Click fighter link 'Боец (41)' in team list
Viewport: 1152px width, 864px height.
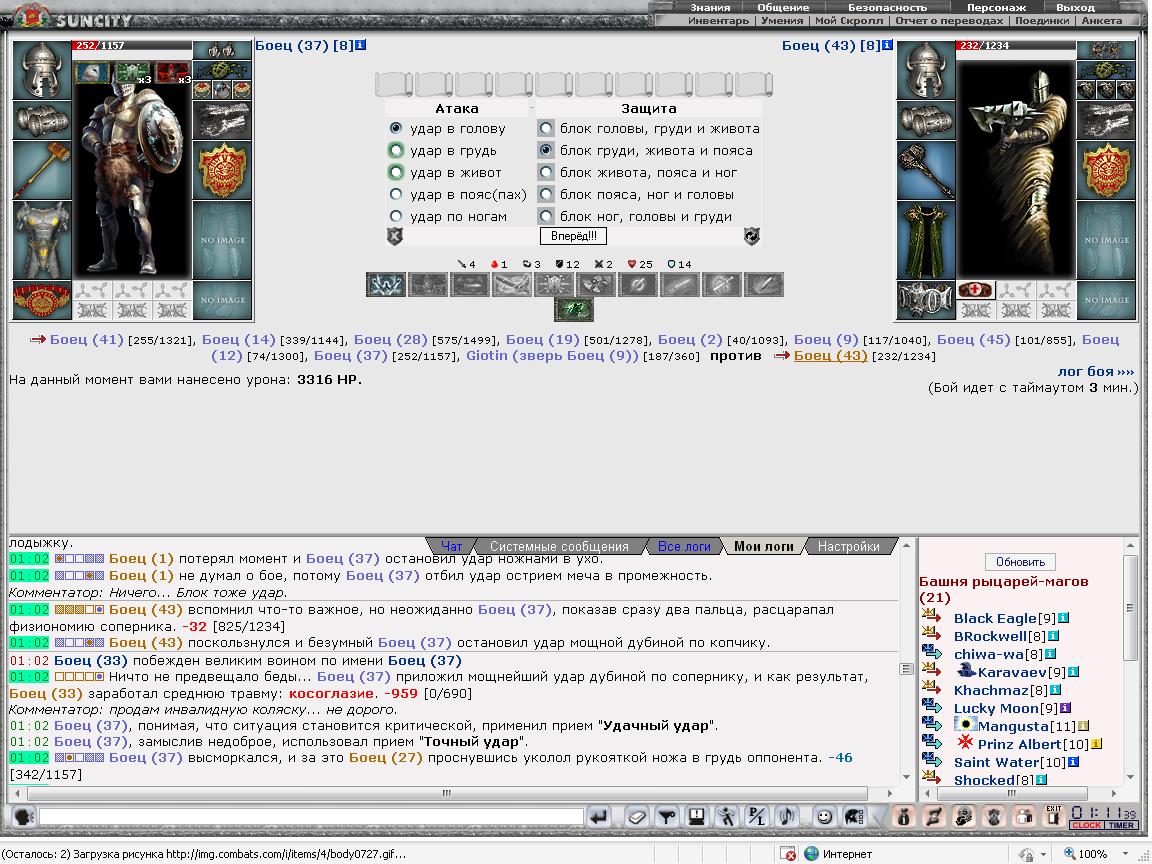(x=87, y=339)
